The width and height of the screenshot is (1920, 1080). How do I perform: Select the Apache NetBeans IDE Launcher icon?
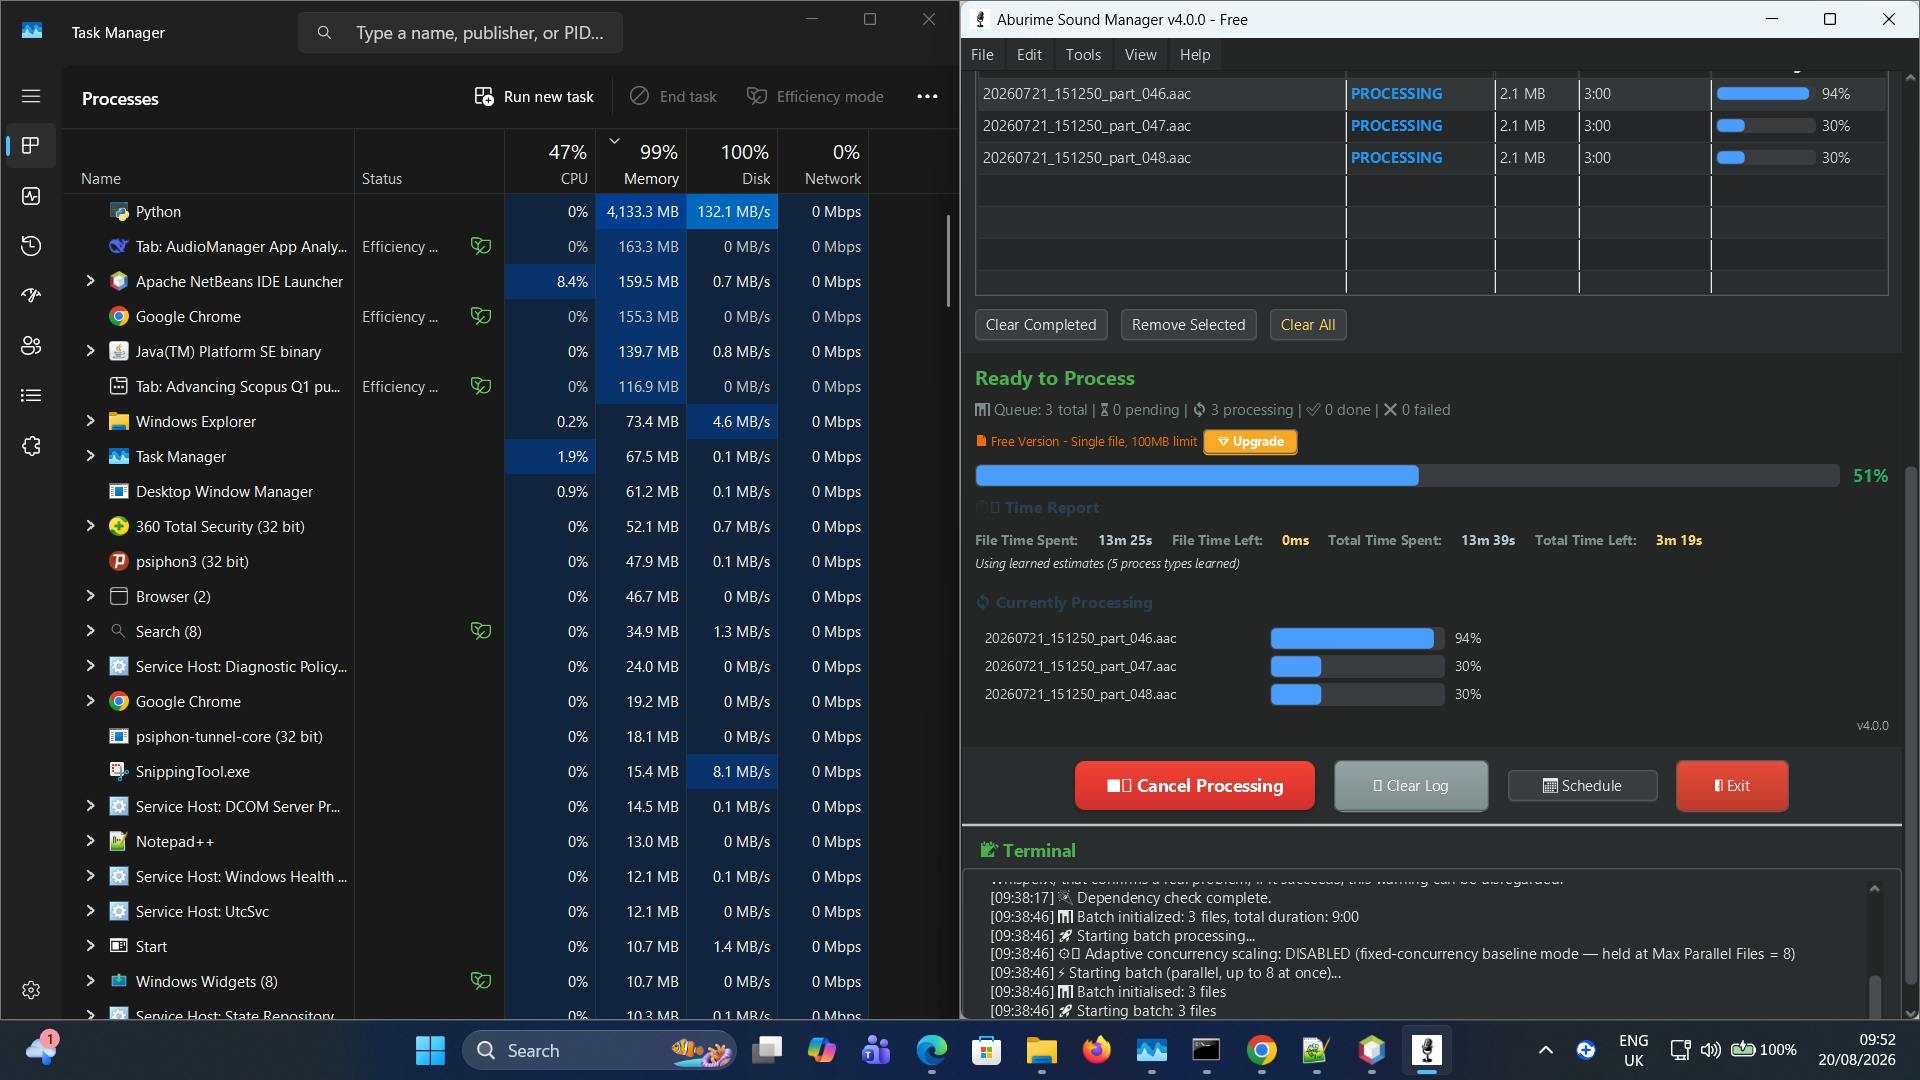(119, 282)
